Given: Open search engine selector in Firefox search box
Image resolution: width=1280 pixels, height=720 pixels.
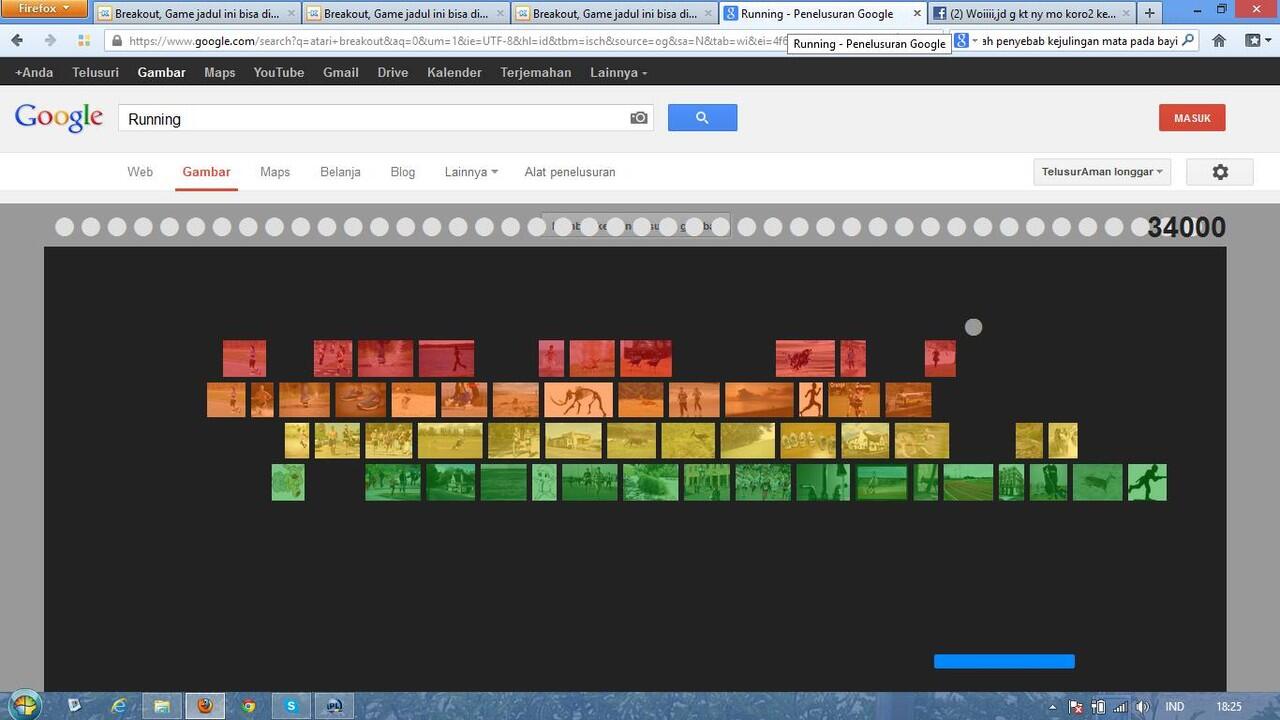Looking at the screenshot, I should click(966, 41).
